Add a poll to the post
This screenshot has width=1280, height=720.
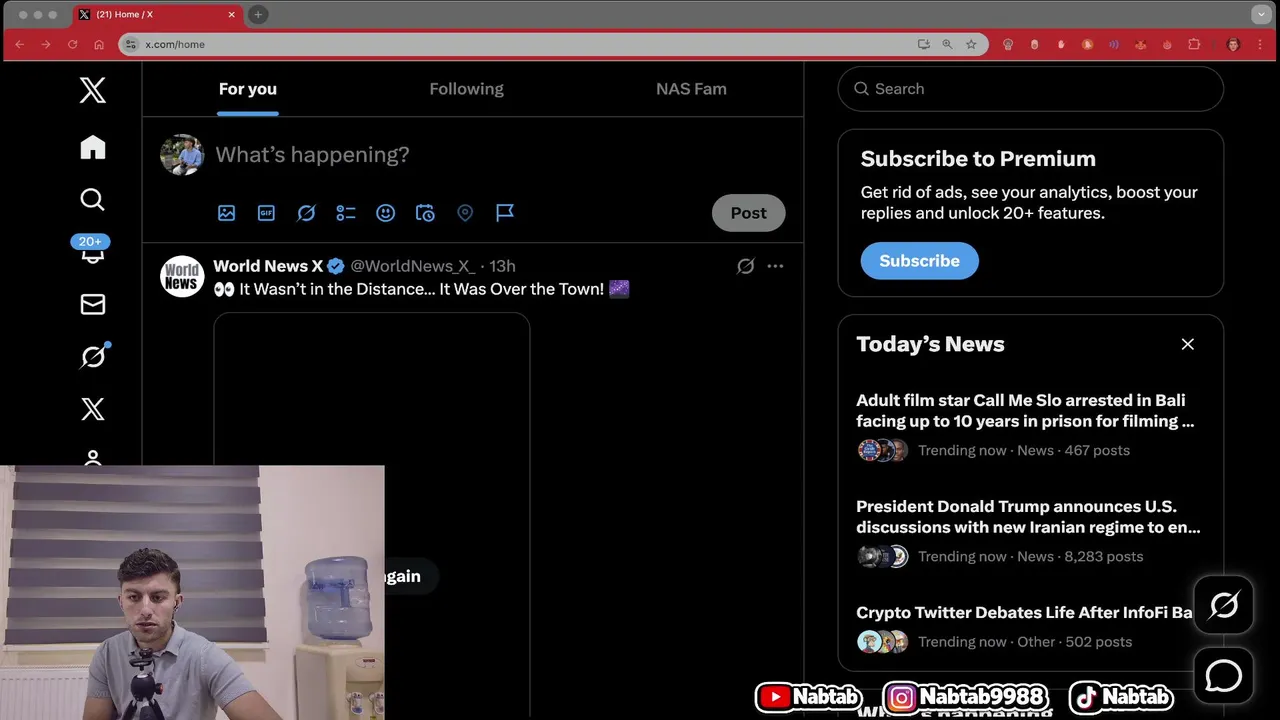coord(346,213)
